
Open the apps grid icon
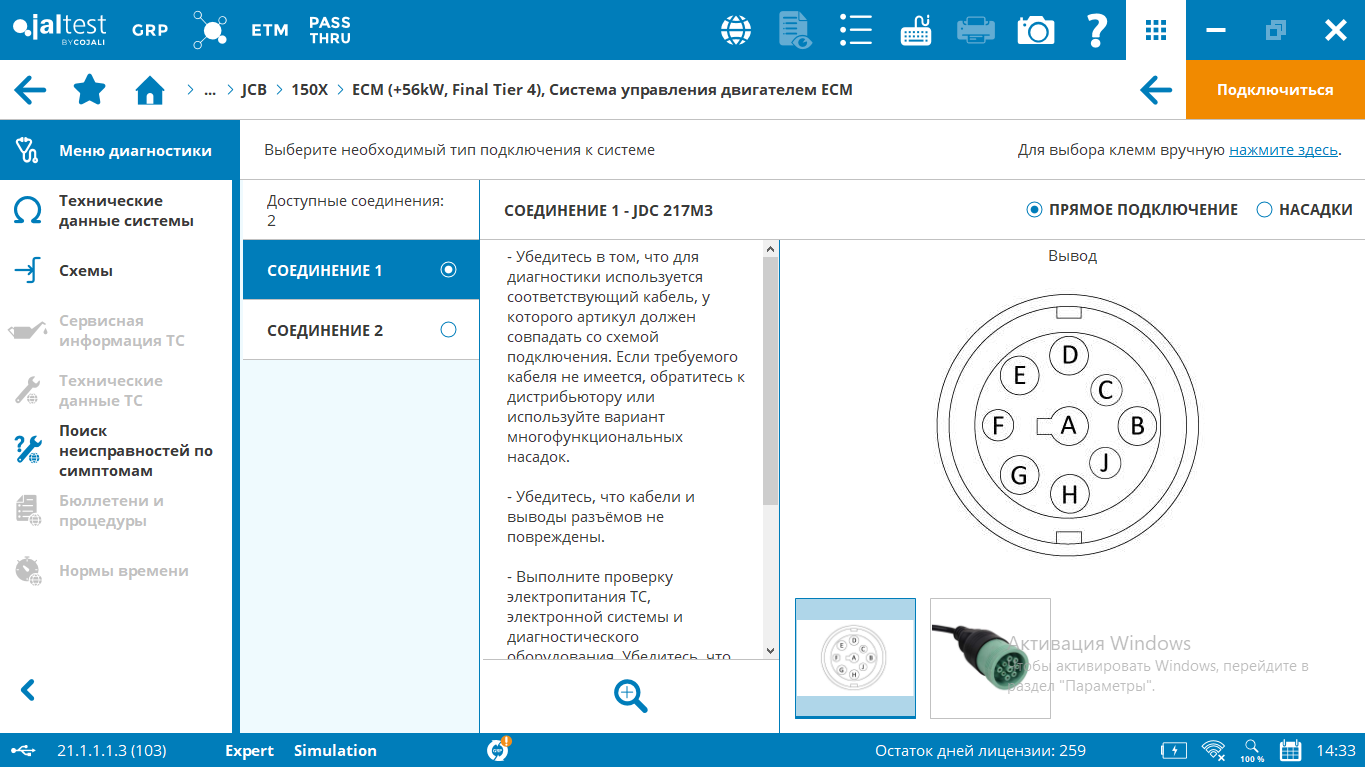point(1156,30)
